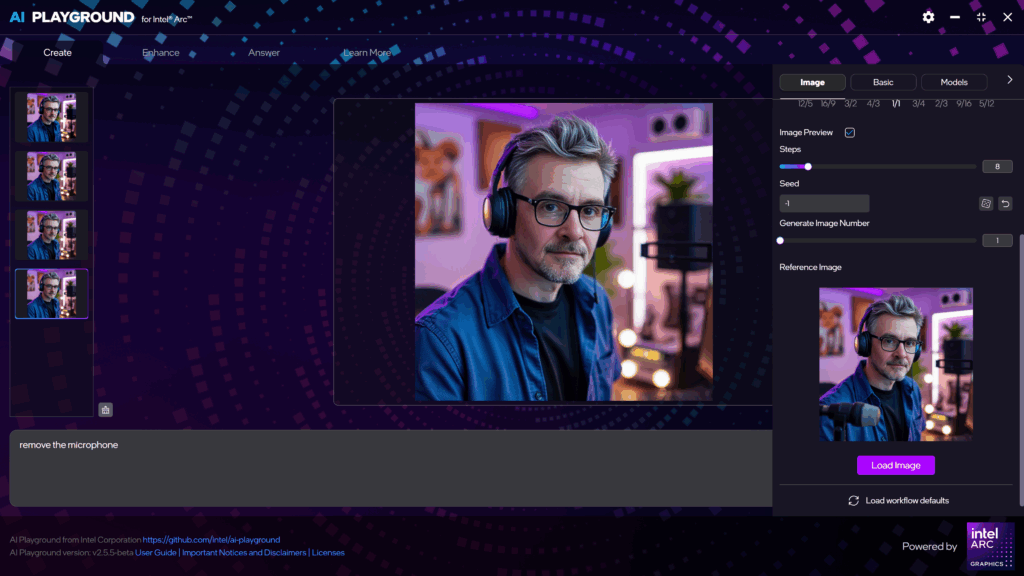Toggle the Image Preview checkbox
Screen dimensions: 1024x576
(x=849, y=132)
